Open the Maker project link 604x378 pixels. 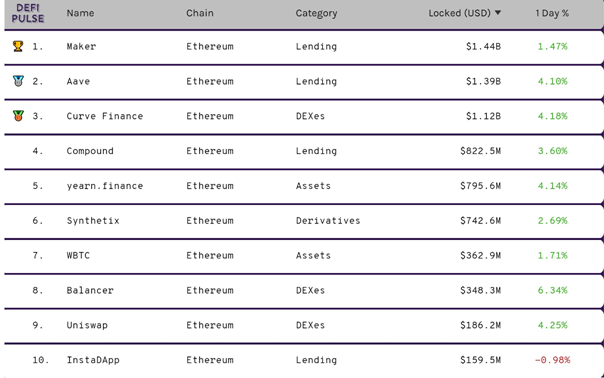[x=81, y=46]
